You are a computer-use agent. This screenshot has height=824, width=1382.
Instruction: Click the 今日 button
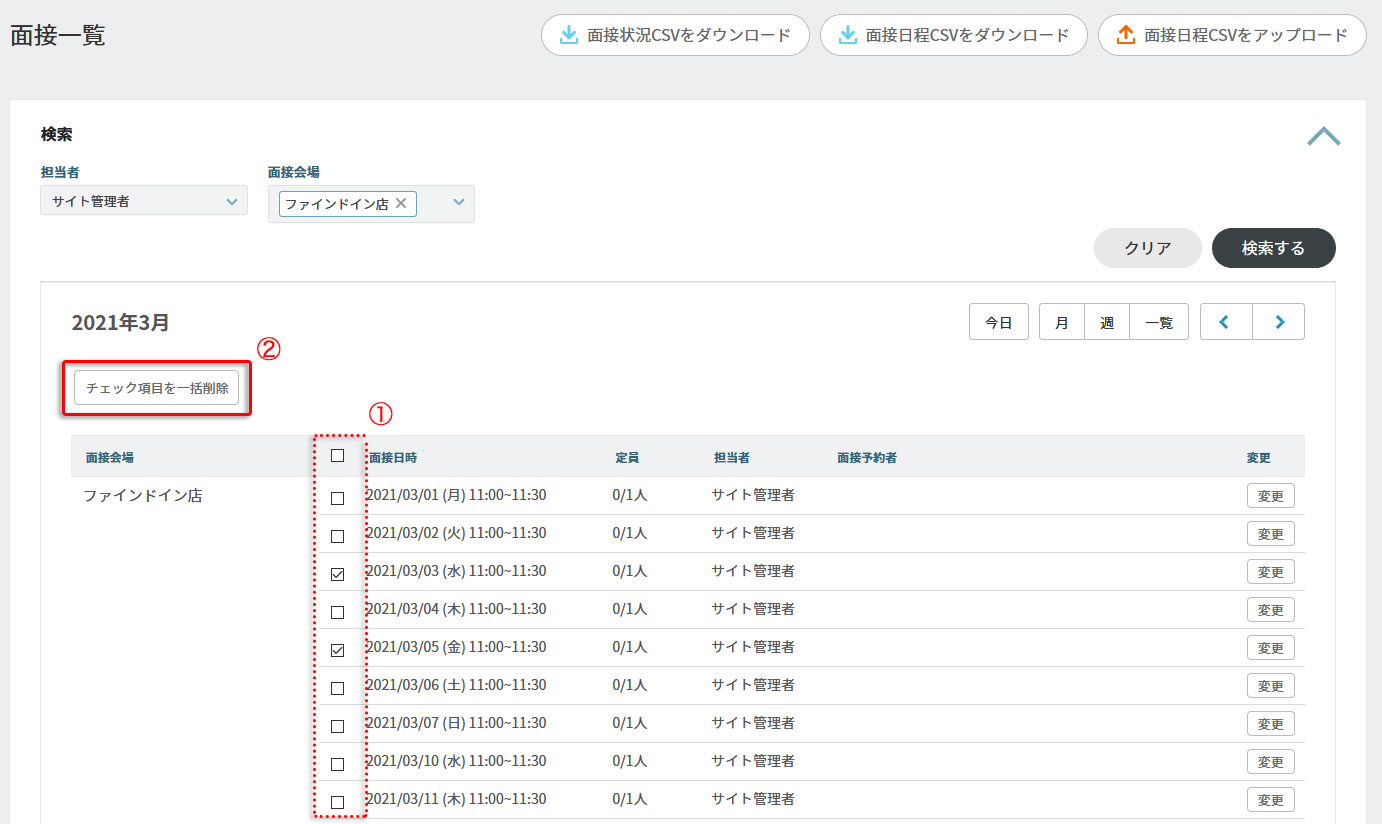[999, 322]
